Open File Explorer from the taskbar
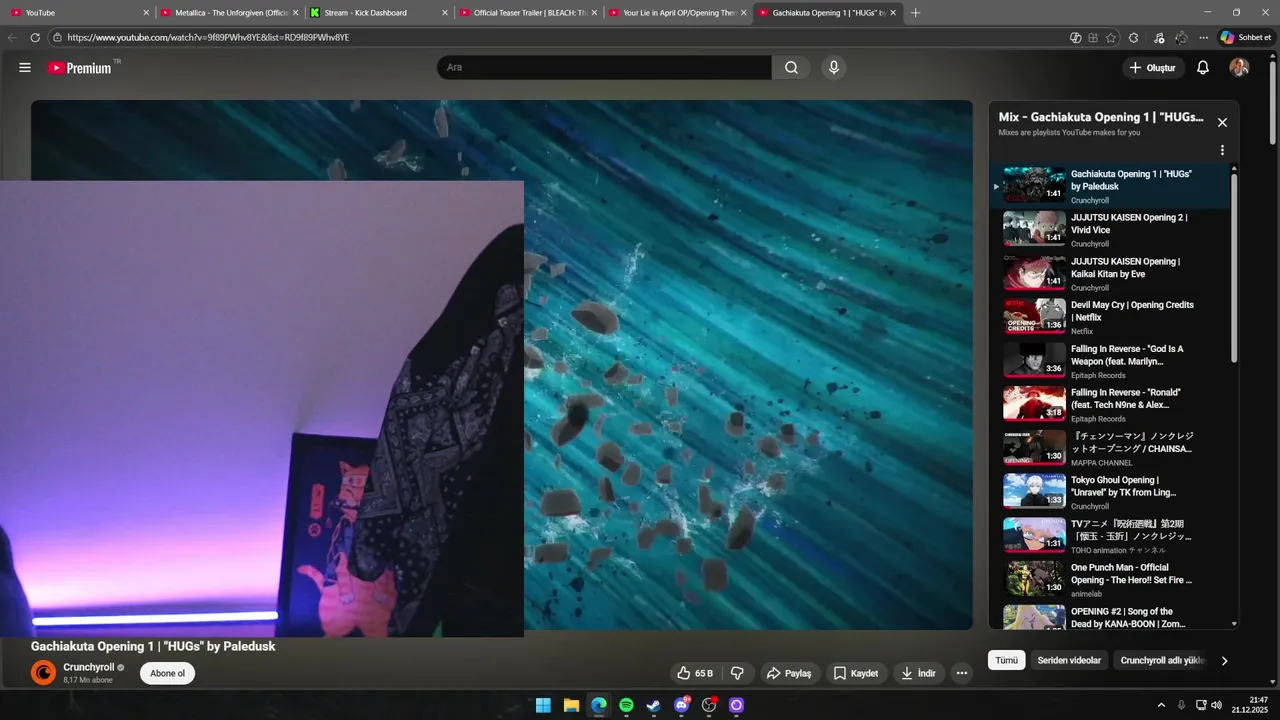 click(x=571, y=705)
